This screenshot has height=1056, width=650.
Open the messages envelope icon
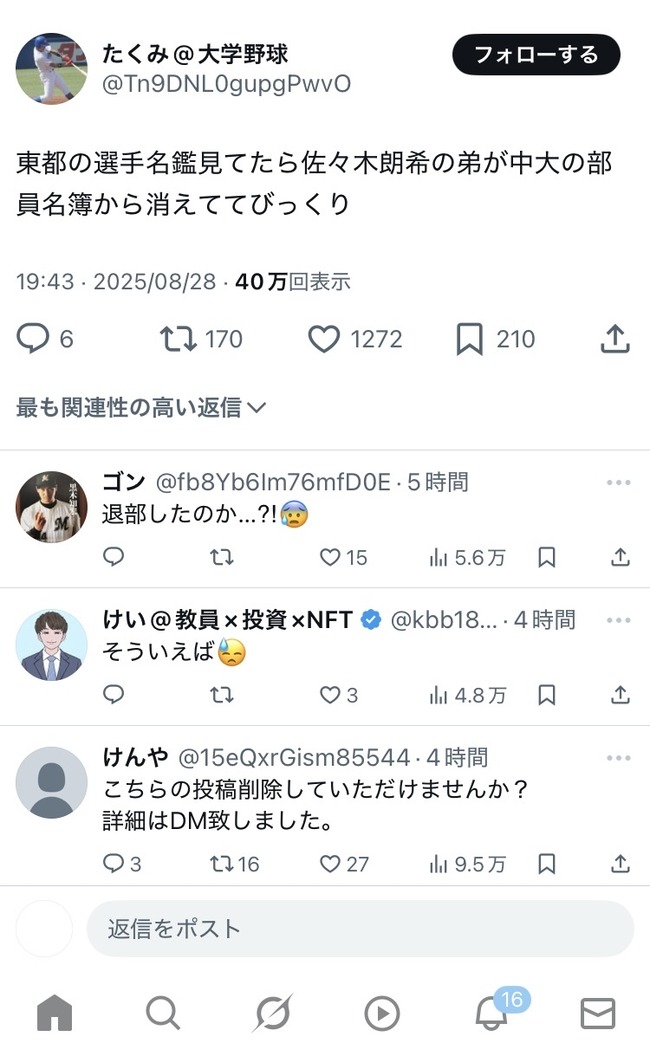click(598, 1013)
